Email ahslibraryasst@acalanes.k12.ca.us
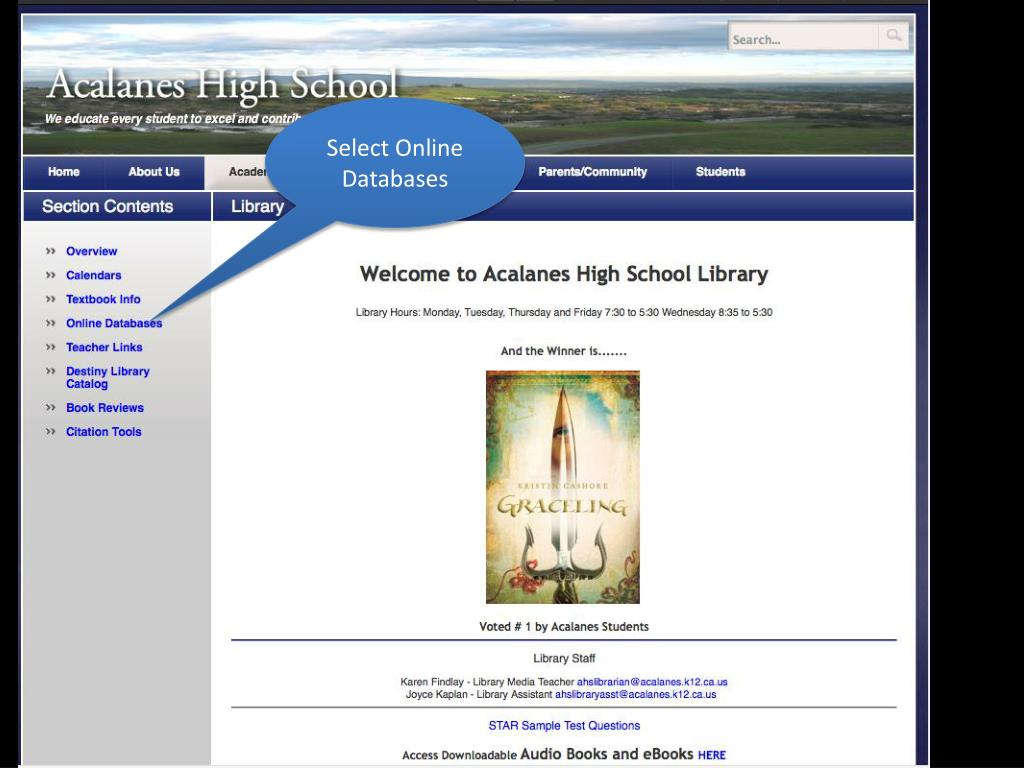The image size is (1024, 768). point(635,694)
